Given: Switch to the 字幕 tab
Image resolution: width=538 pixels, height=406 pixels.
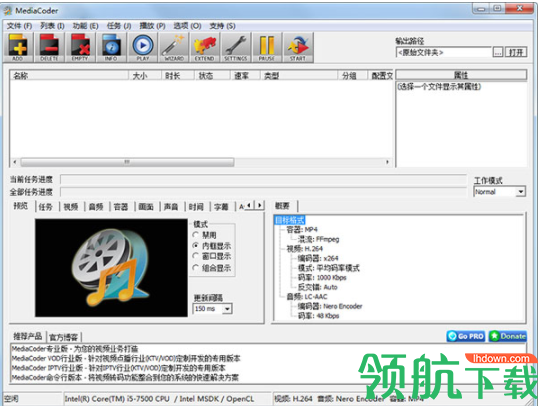Looking at the screenshot, I should point(221,207).
